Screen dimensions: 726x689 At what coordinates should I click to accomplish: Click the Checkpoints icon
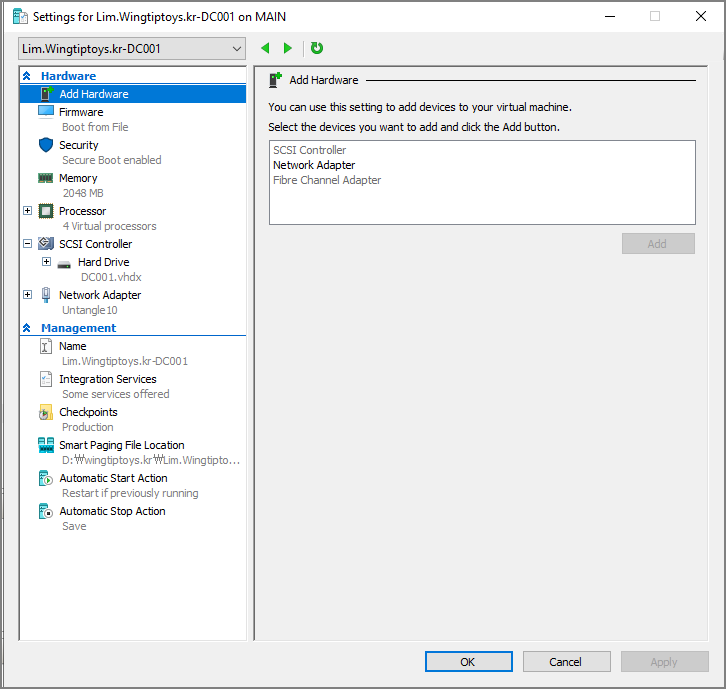[45, 412]
